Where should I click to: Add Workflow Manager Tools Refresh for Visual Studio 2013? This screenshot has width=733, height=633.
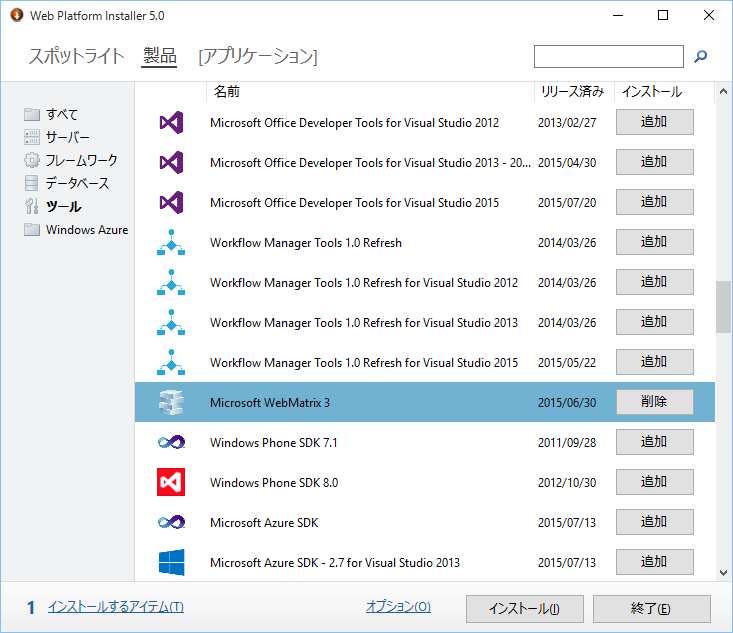(654, 322)
